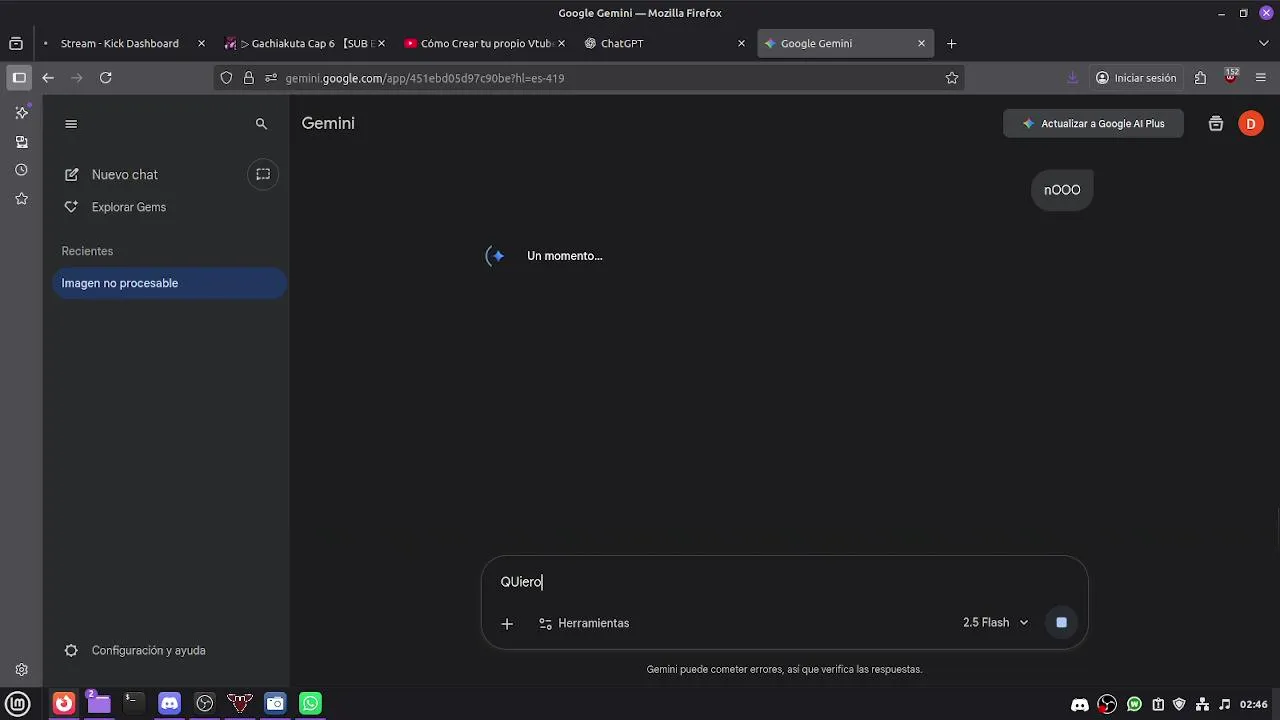This screenshot has width=1280, height=720.
Task: Open OBS Studio from the taskbar
Action: coord(205,703)
